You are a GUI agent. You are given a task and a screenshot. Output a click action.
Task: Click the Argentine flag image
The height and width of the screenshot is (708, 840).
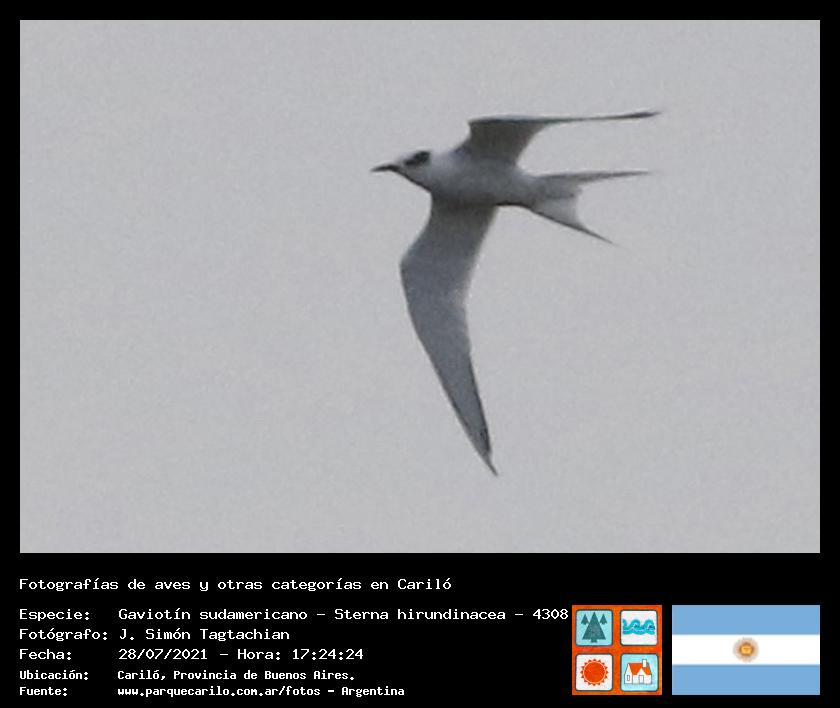pos(745,650)
